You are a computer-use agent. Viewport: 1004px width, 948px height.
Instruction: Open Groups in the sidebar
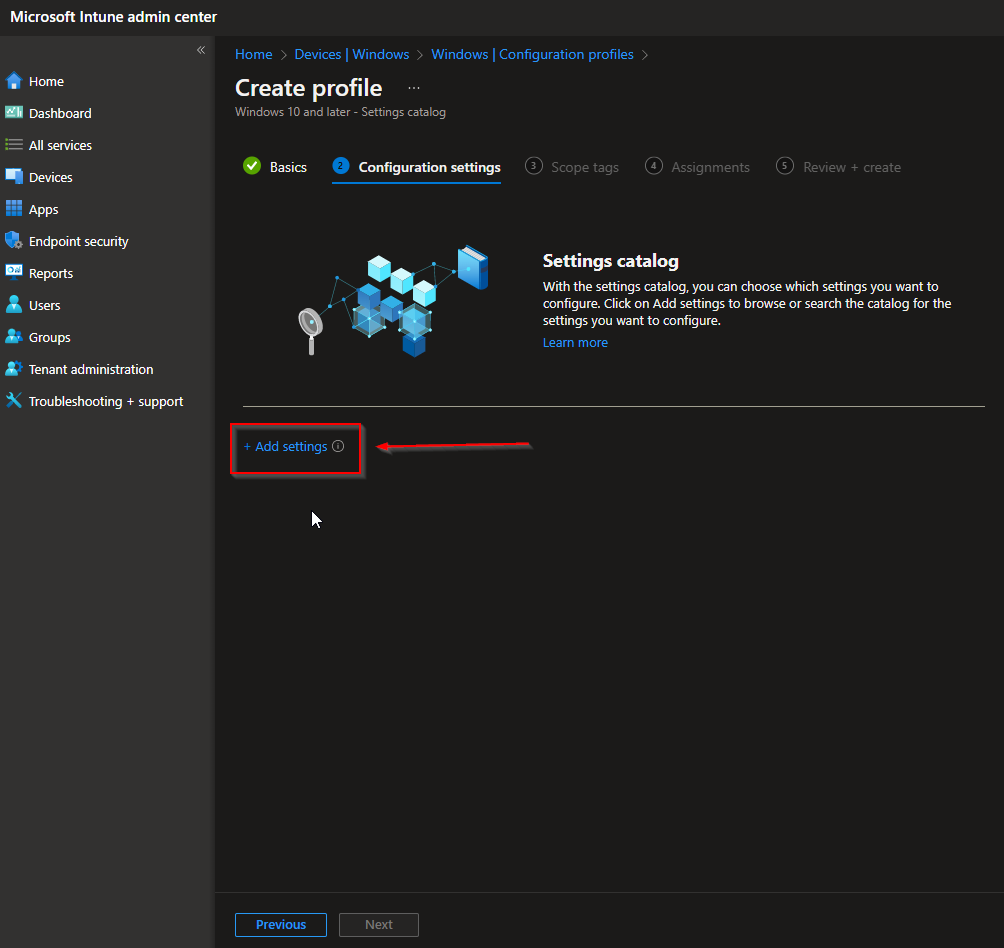click(49, 337)
